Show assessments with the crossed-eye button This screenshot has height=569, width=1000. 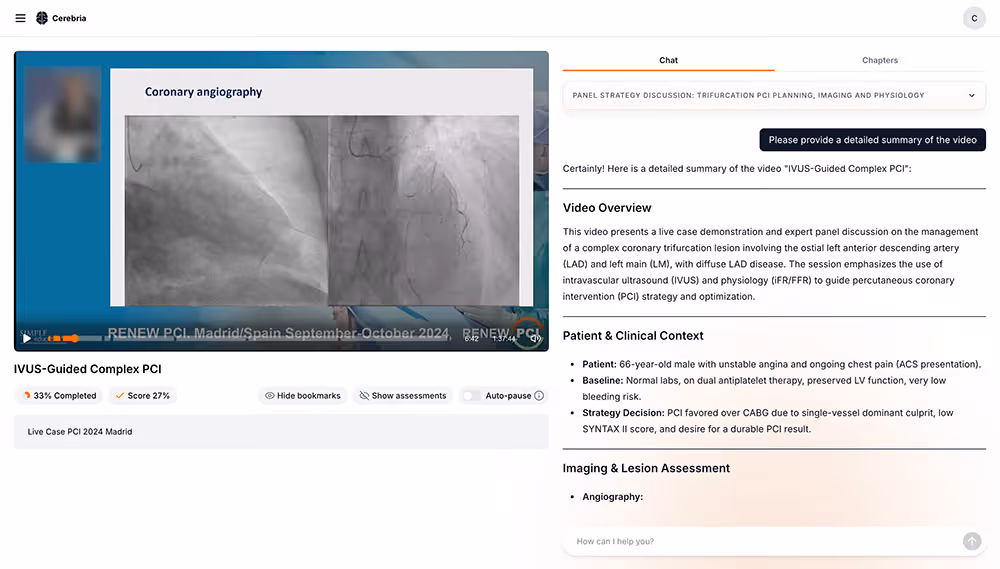click(x=402, y=395)
